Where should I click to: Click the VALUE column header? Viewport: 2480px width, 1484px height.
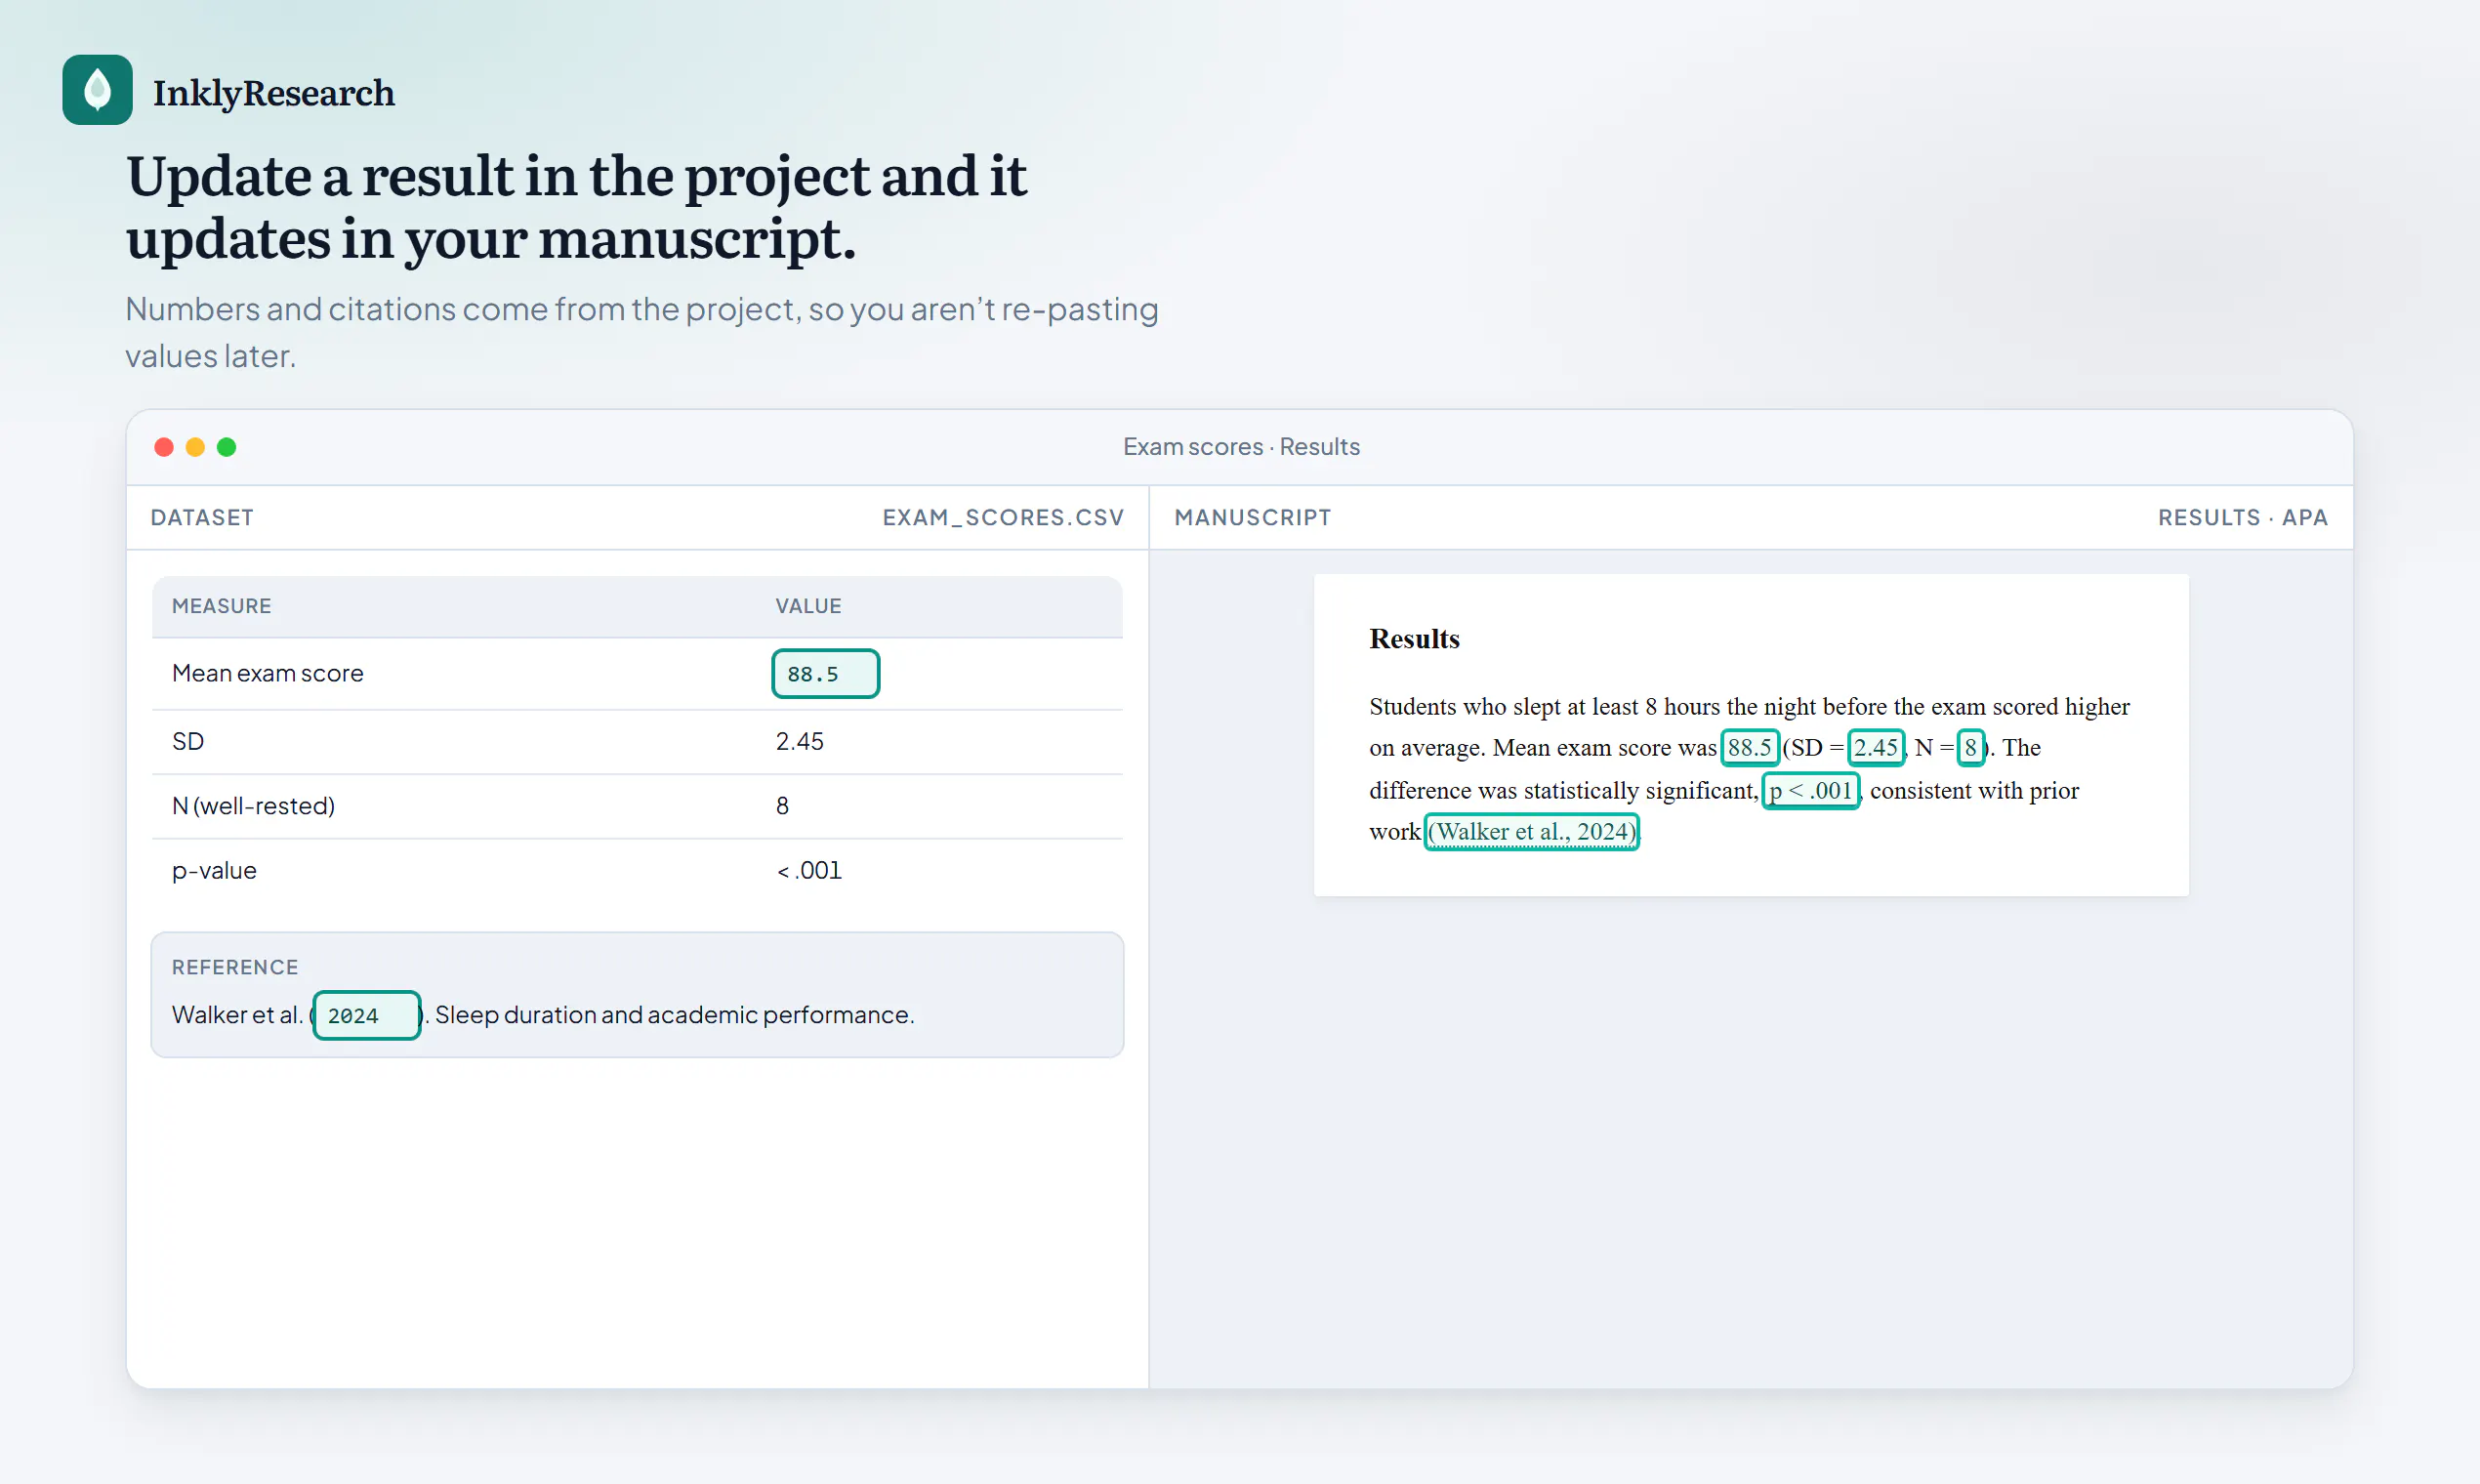[808, 606]
